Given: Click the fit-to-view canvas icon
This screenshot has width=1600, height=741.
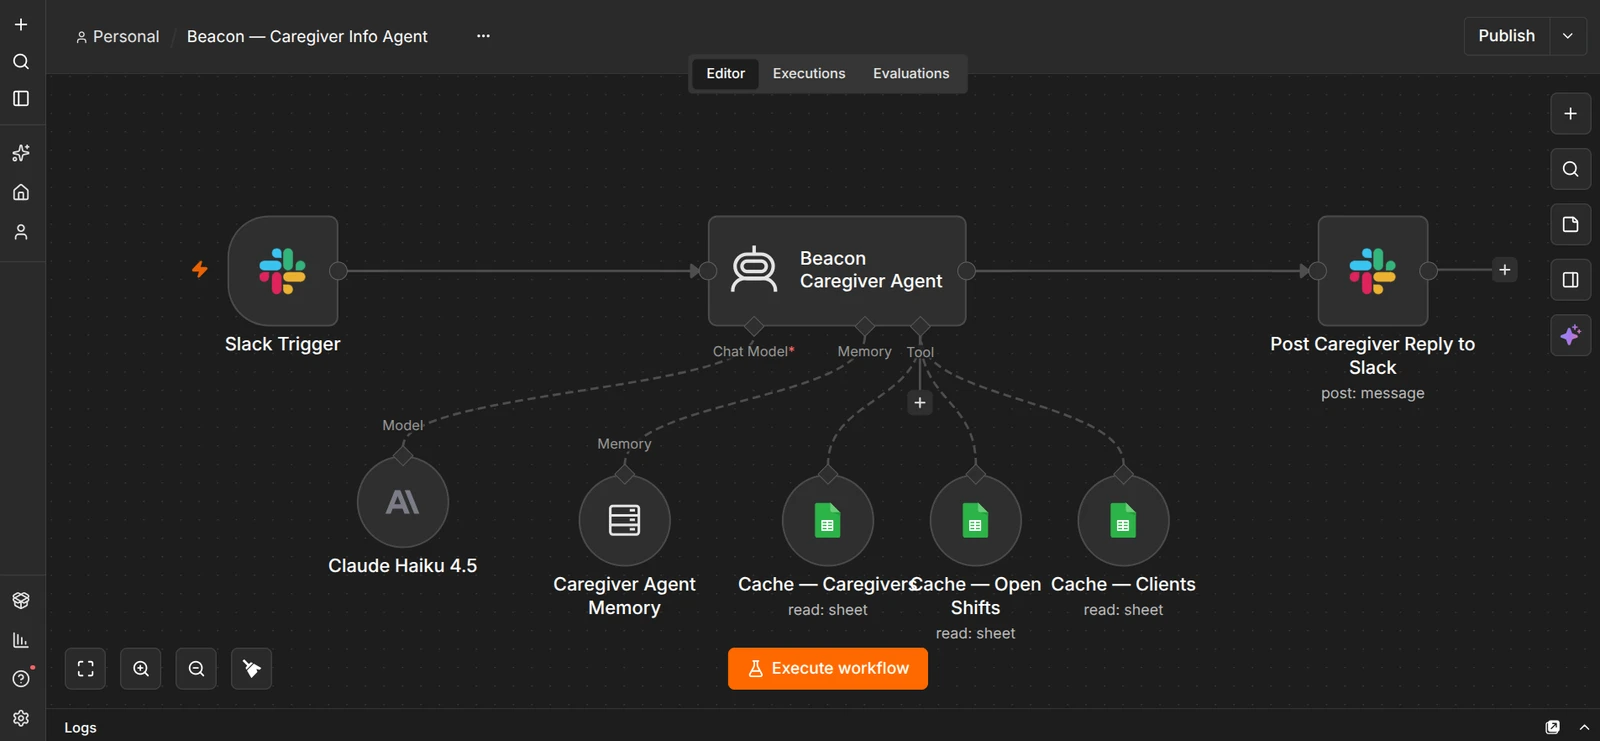Looking at the screenshot, I should click(x=86, y=669).
